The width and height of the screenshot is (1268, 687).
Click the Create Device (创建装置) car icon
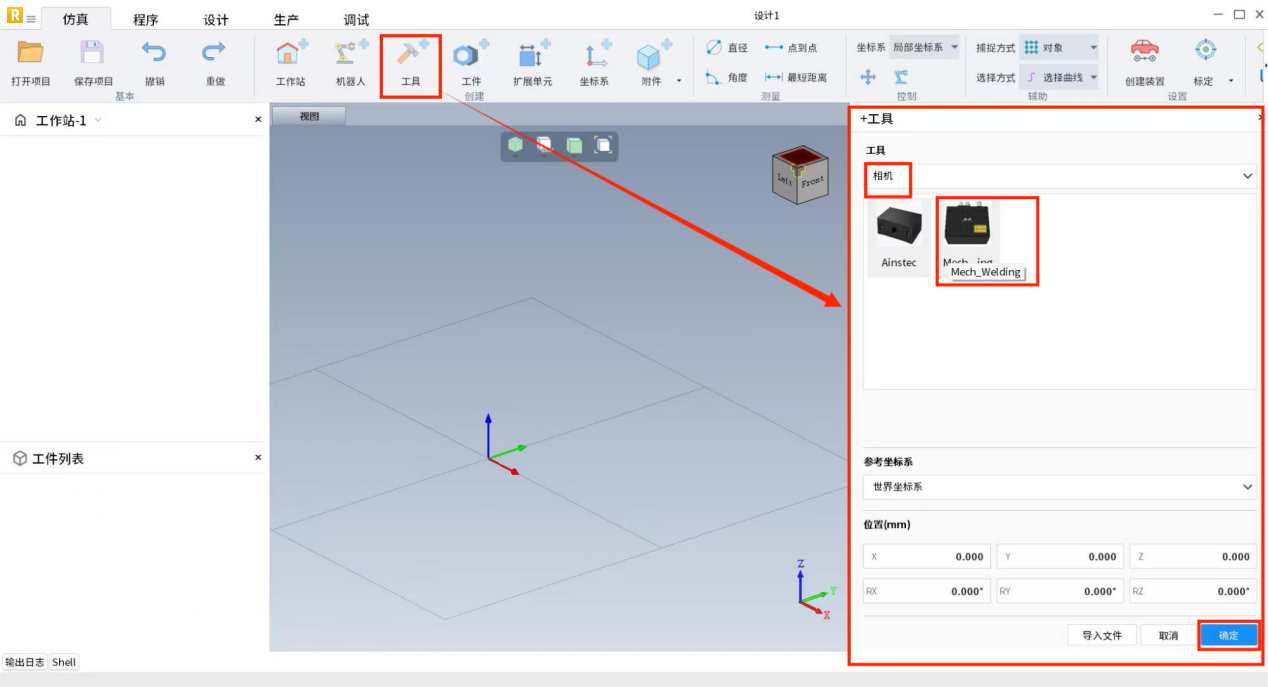(1144, 54)
